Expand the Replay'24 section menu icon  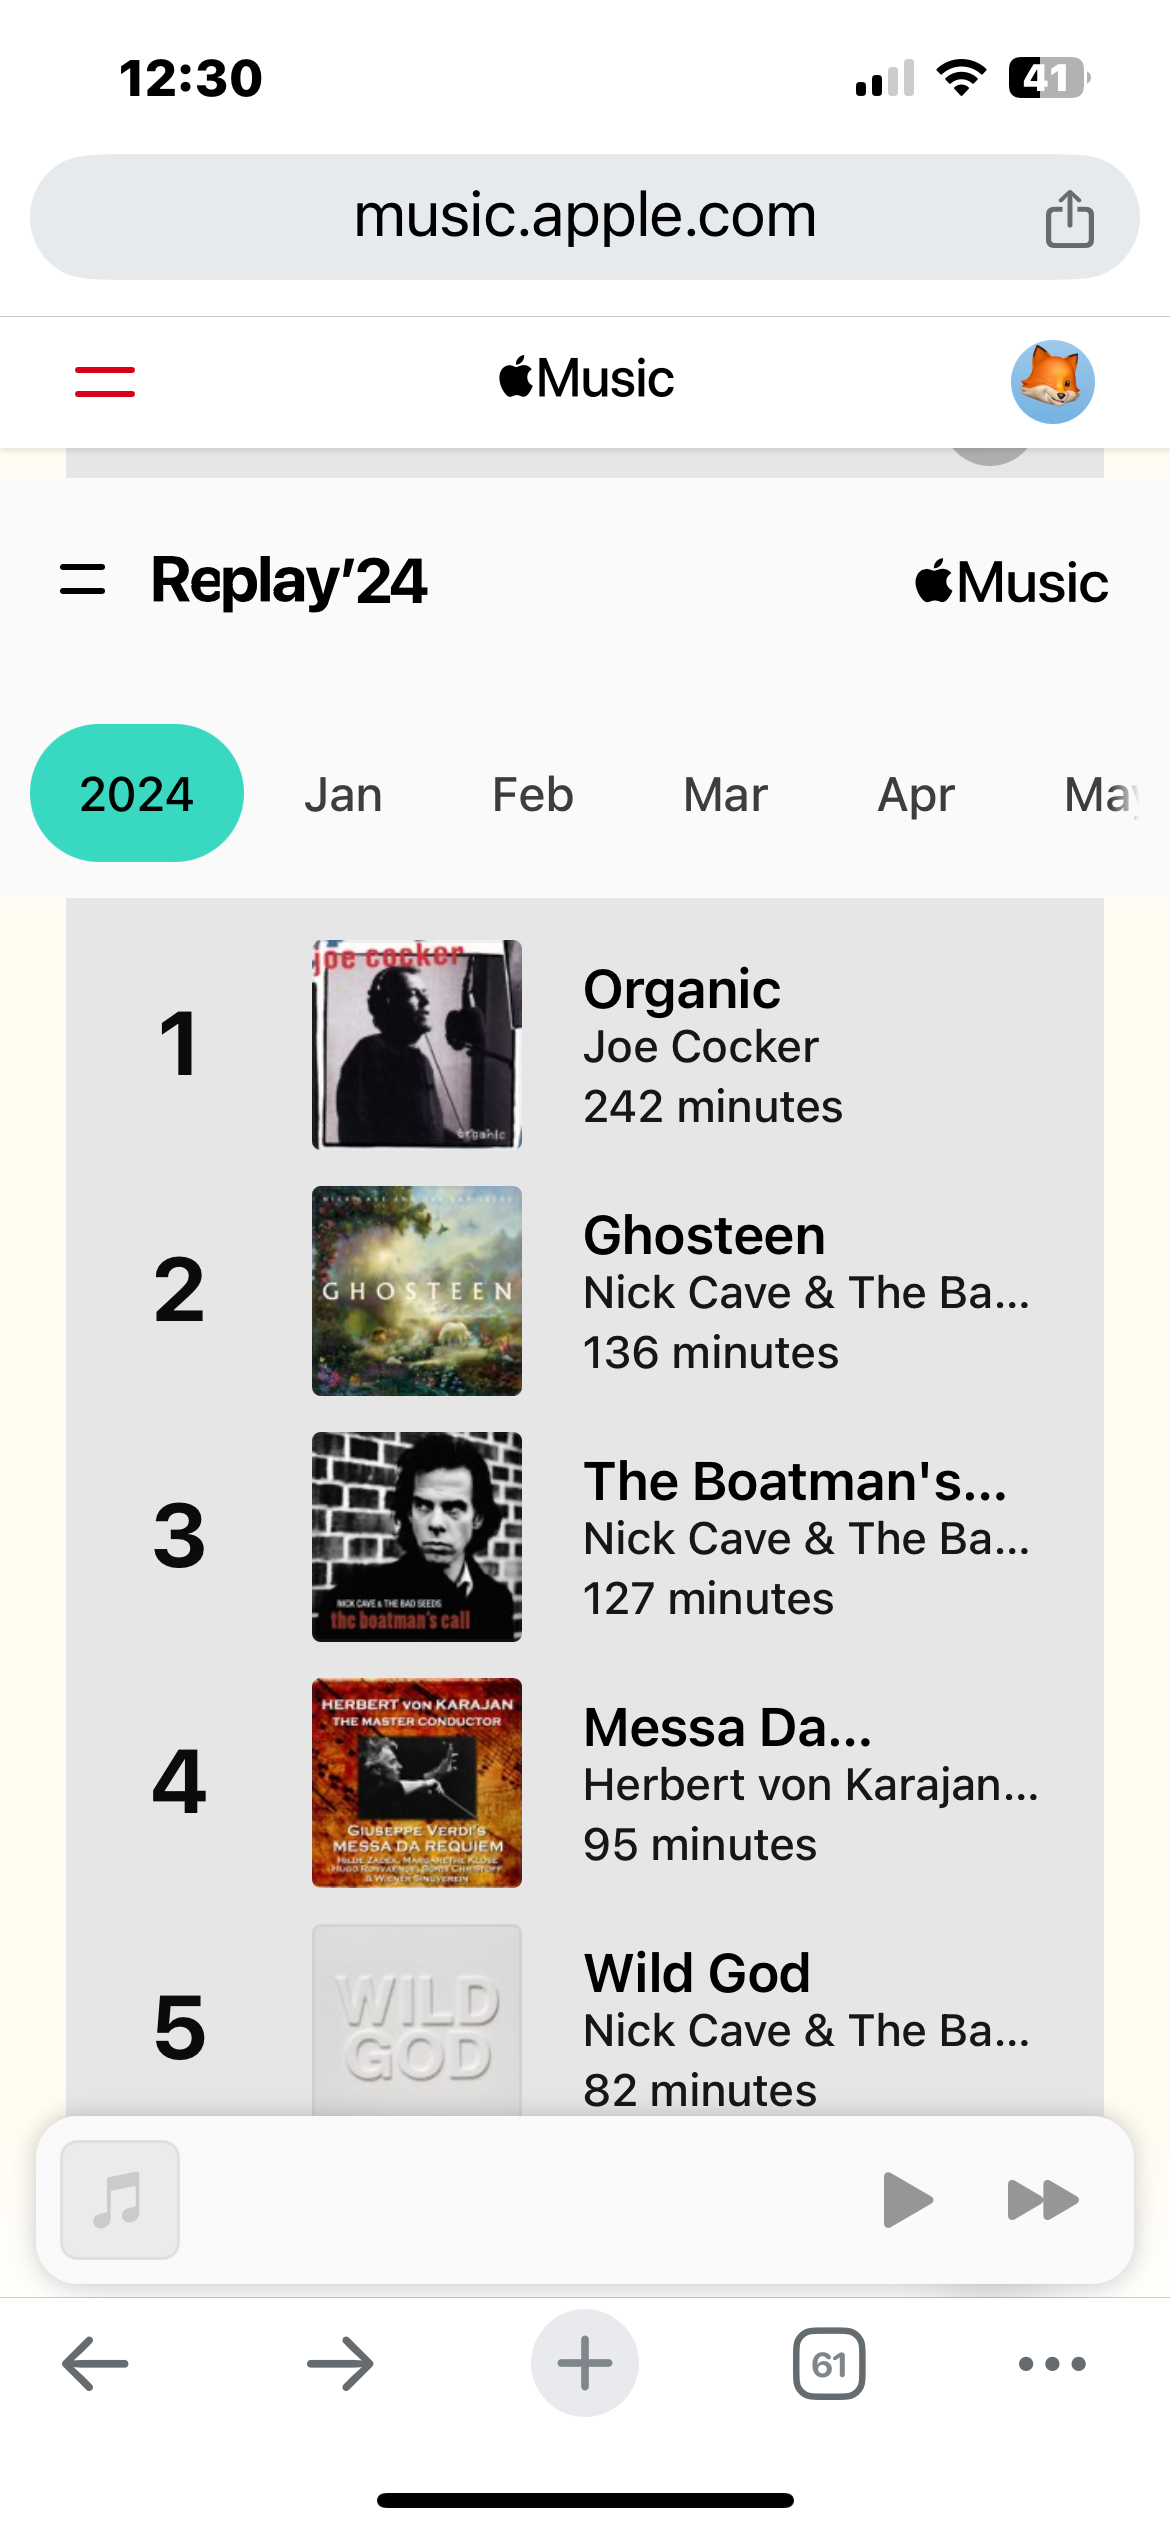tap(83, 580)
